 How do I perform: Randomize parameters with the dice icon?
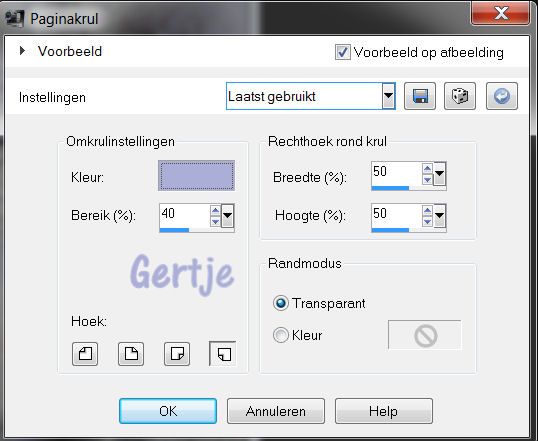click(x=460, y=96)
